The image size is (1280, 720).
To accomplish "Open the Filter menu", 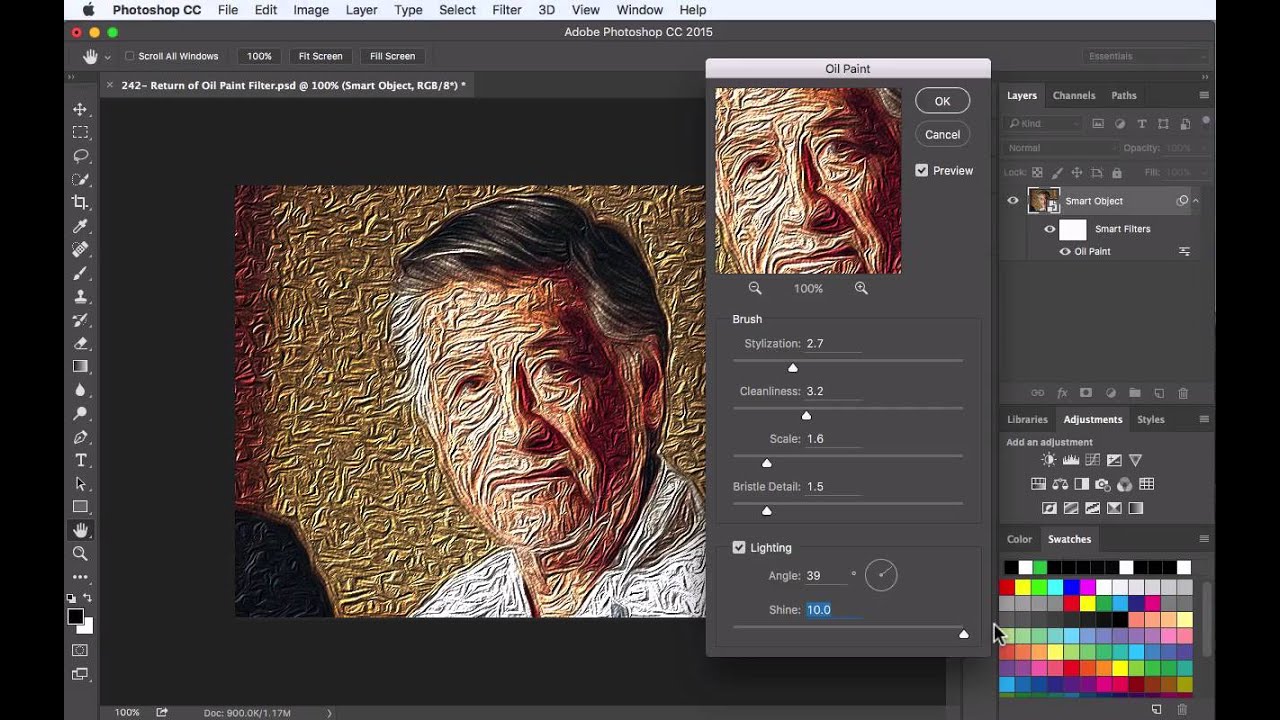I will [506, 10].
